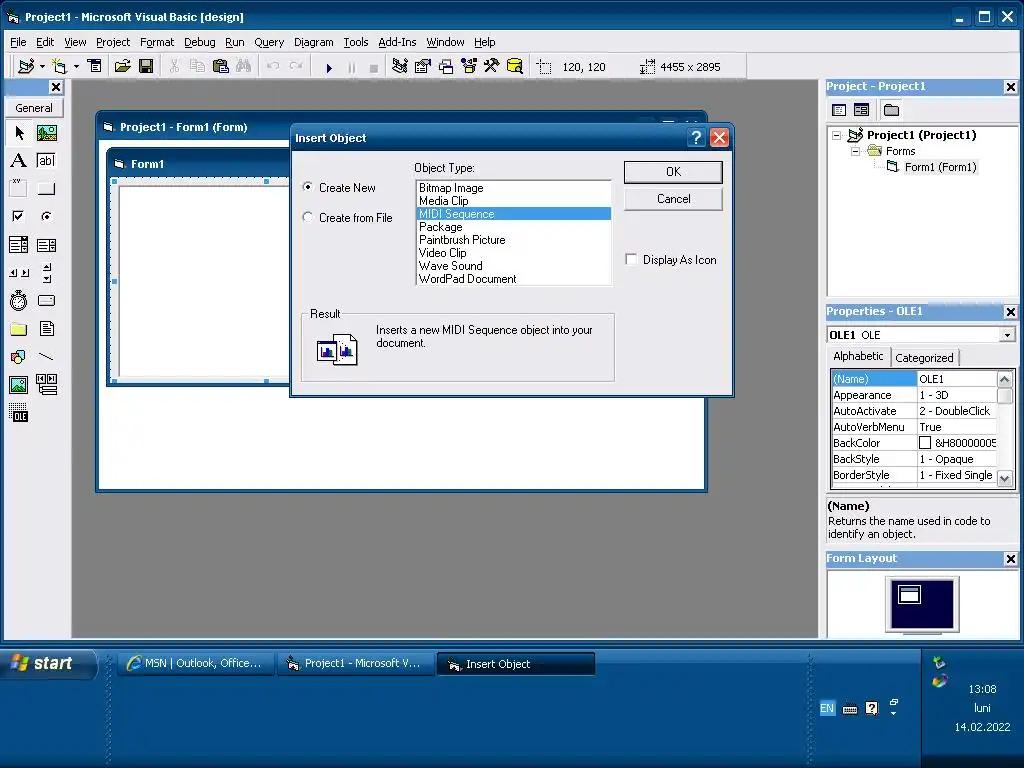Select Form1 (Form1) in project tree
The image size is (1024, 768).
(x=940, y=167)
